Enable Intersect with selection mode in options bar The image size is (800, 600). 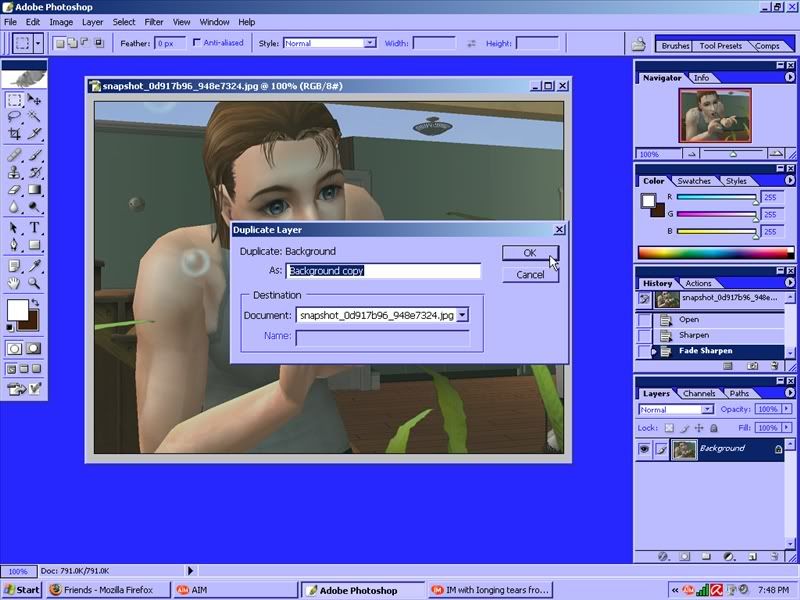pos(99,43)
